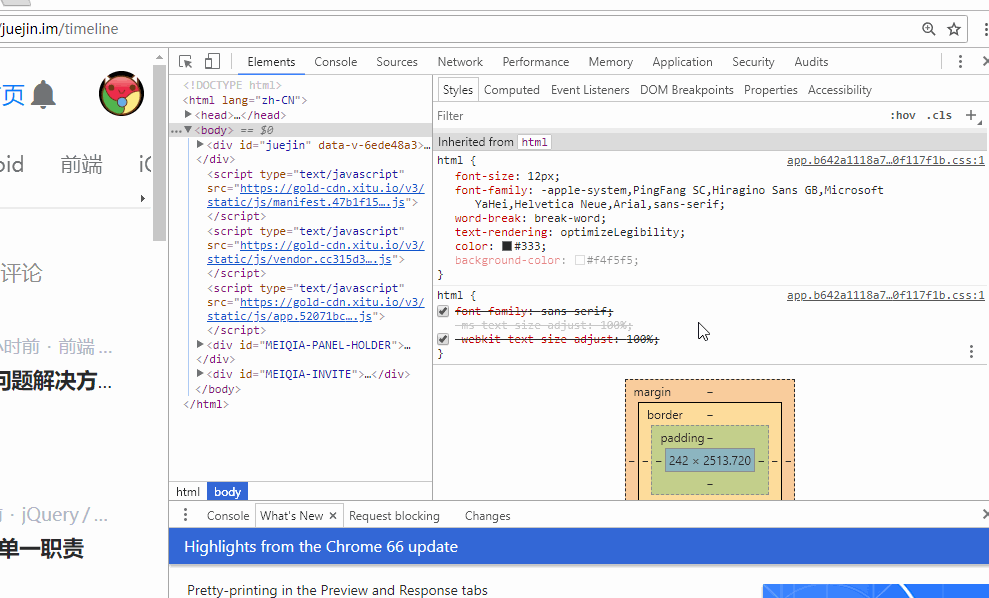The image size is (989, 598).
Task: Expand the MEIQIA-PANEL-HOLDER div node
Action: (x=201, y=345)
